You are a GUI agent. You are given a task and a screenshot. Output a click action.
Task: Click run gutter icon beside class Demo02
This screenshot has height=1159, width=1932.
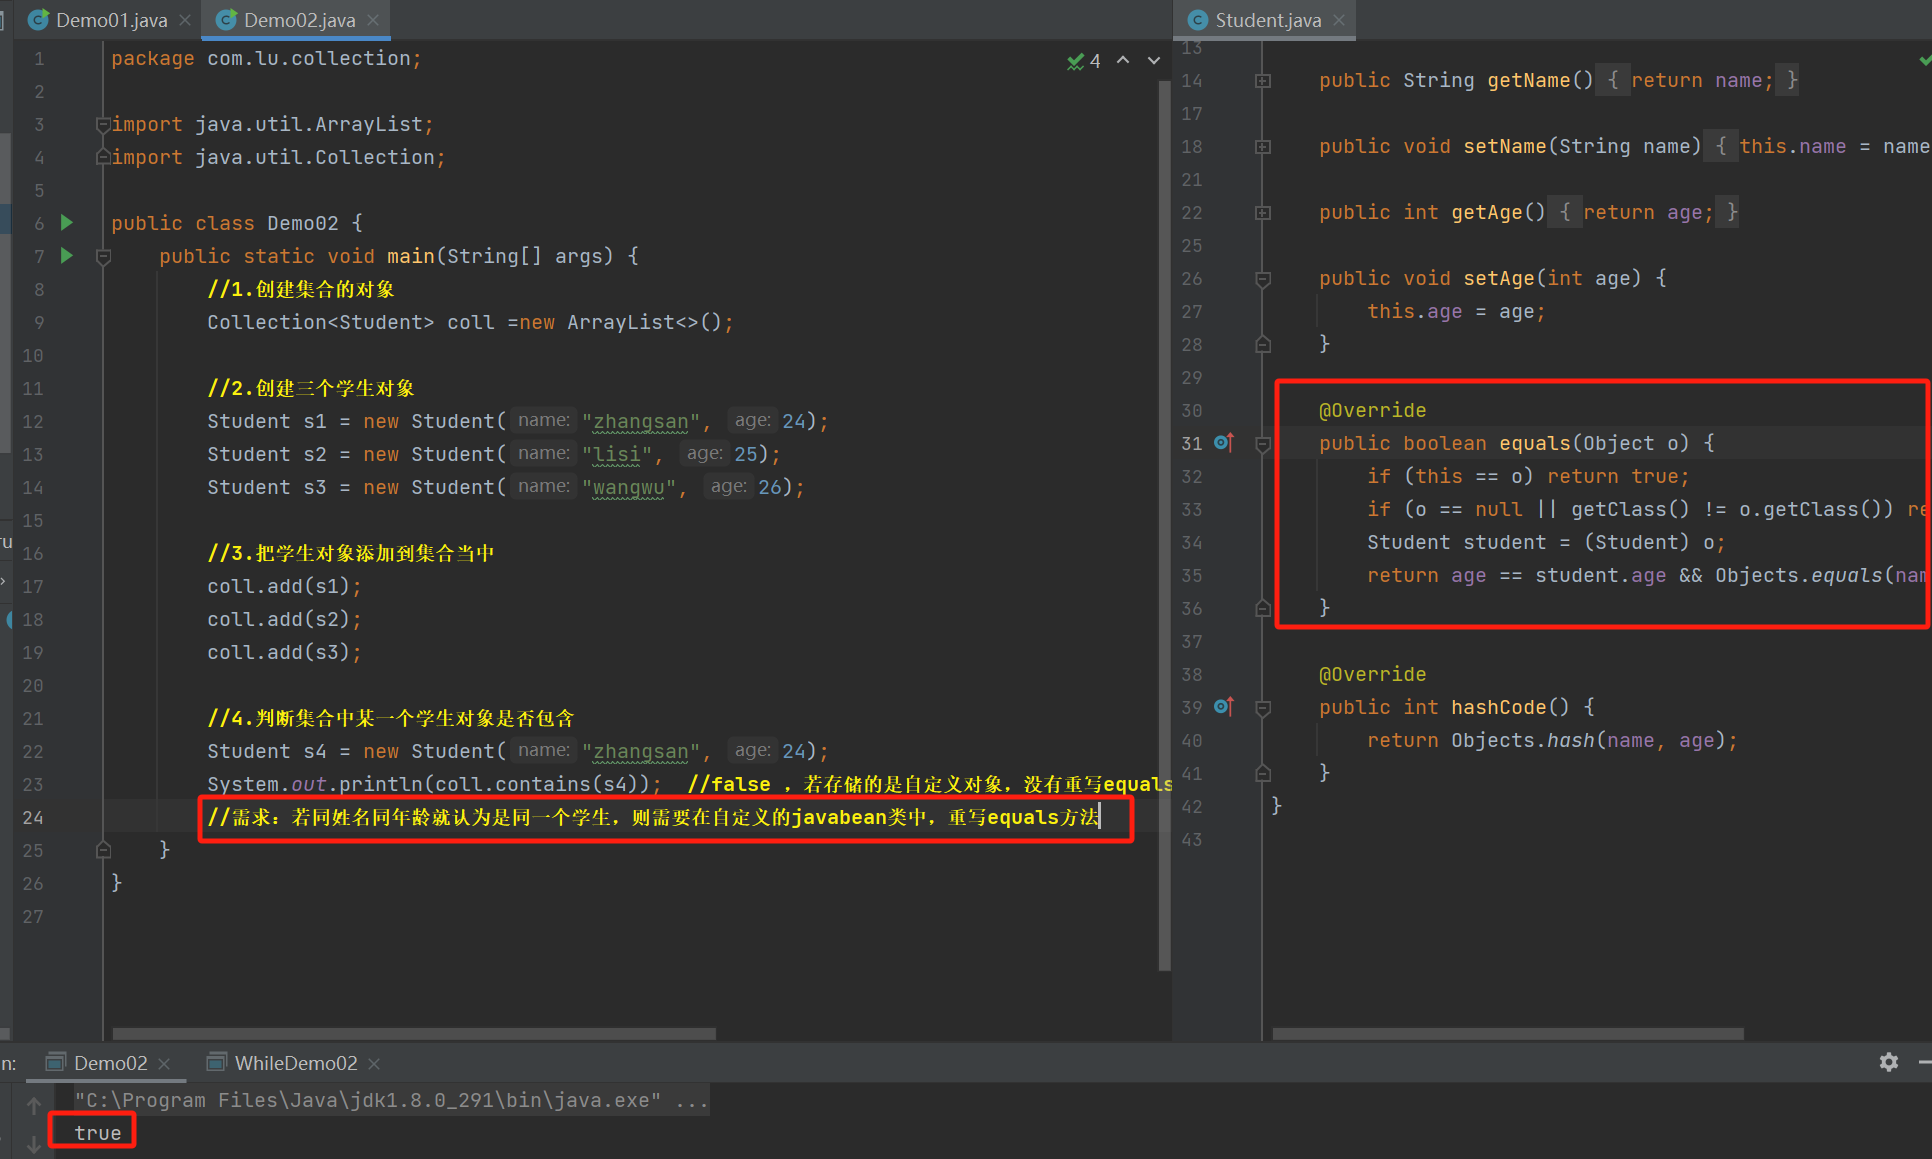click(67, 222)
